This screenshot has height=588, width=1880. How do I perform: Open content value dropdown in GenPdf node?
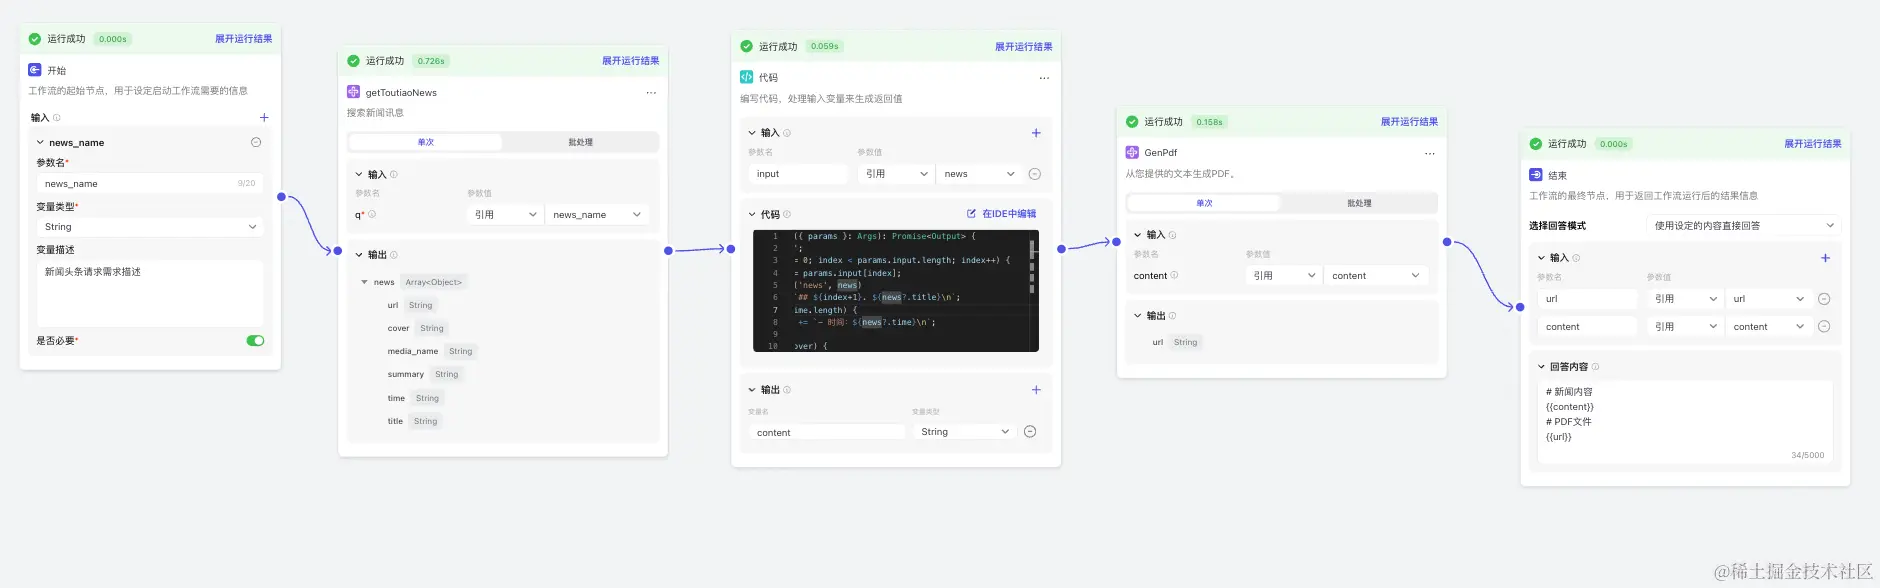pos(1376,276)
